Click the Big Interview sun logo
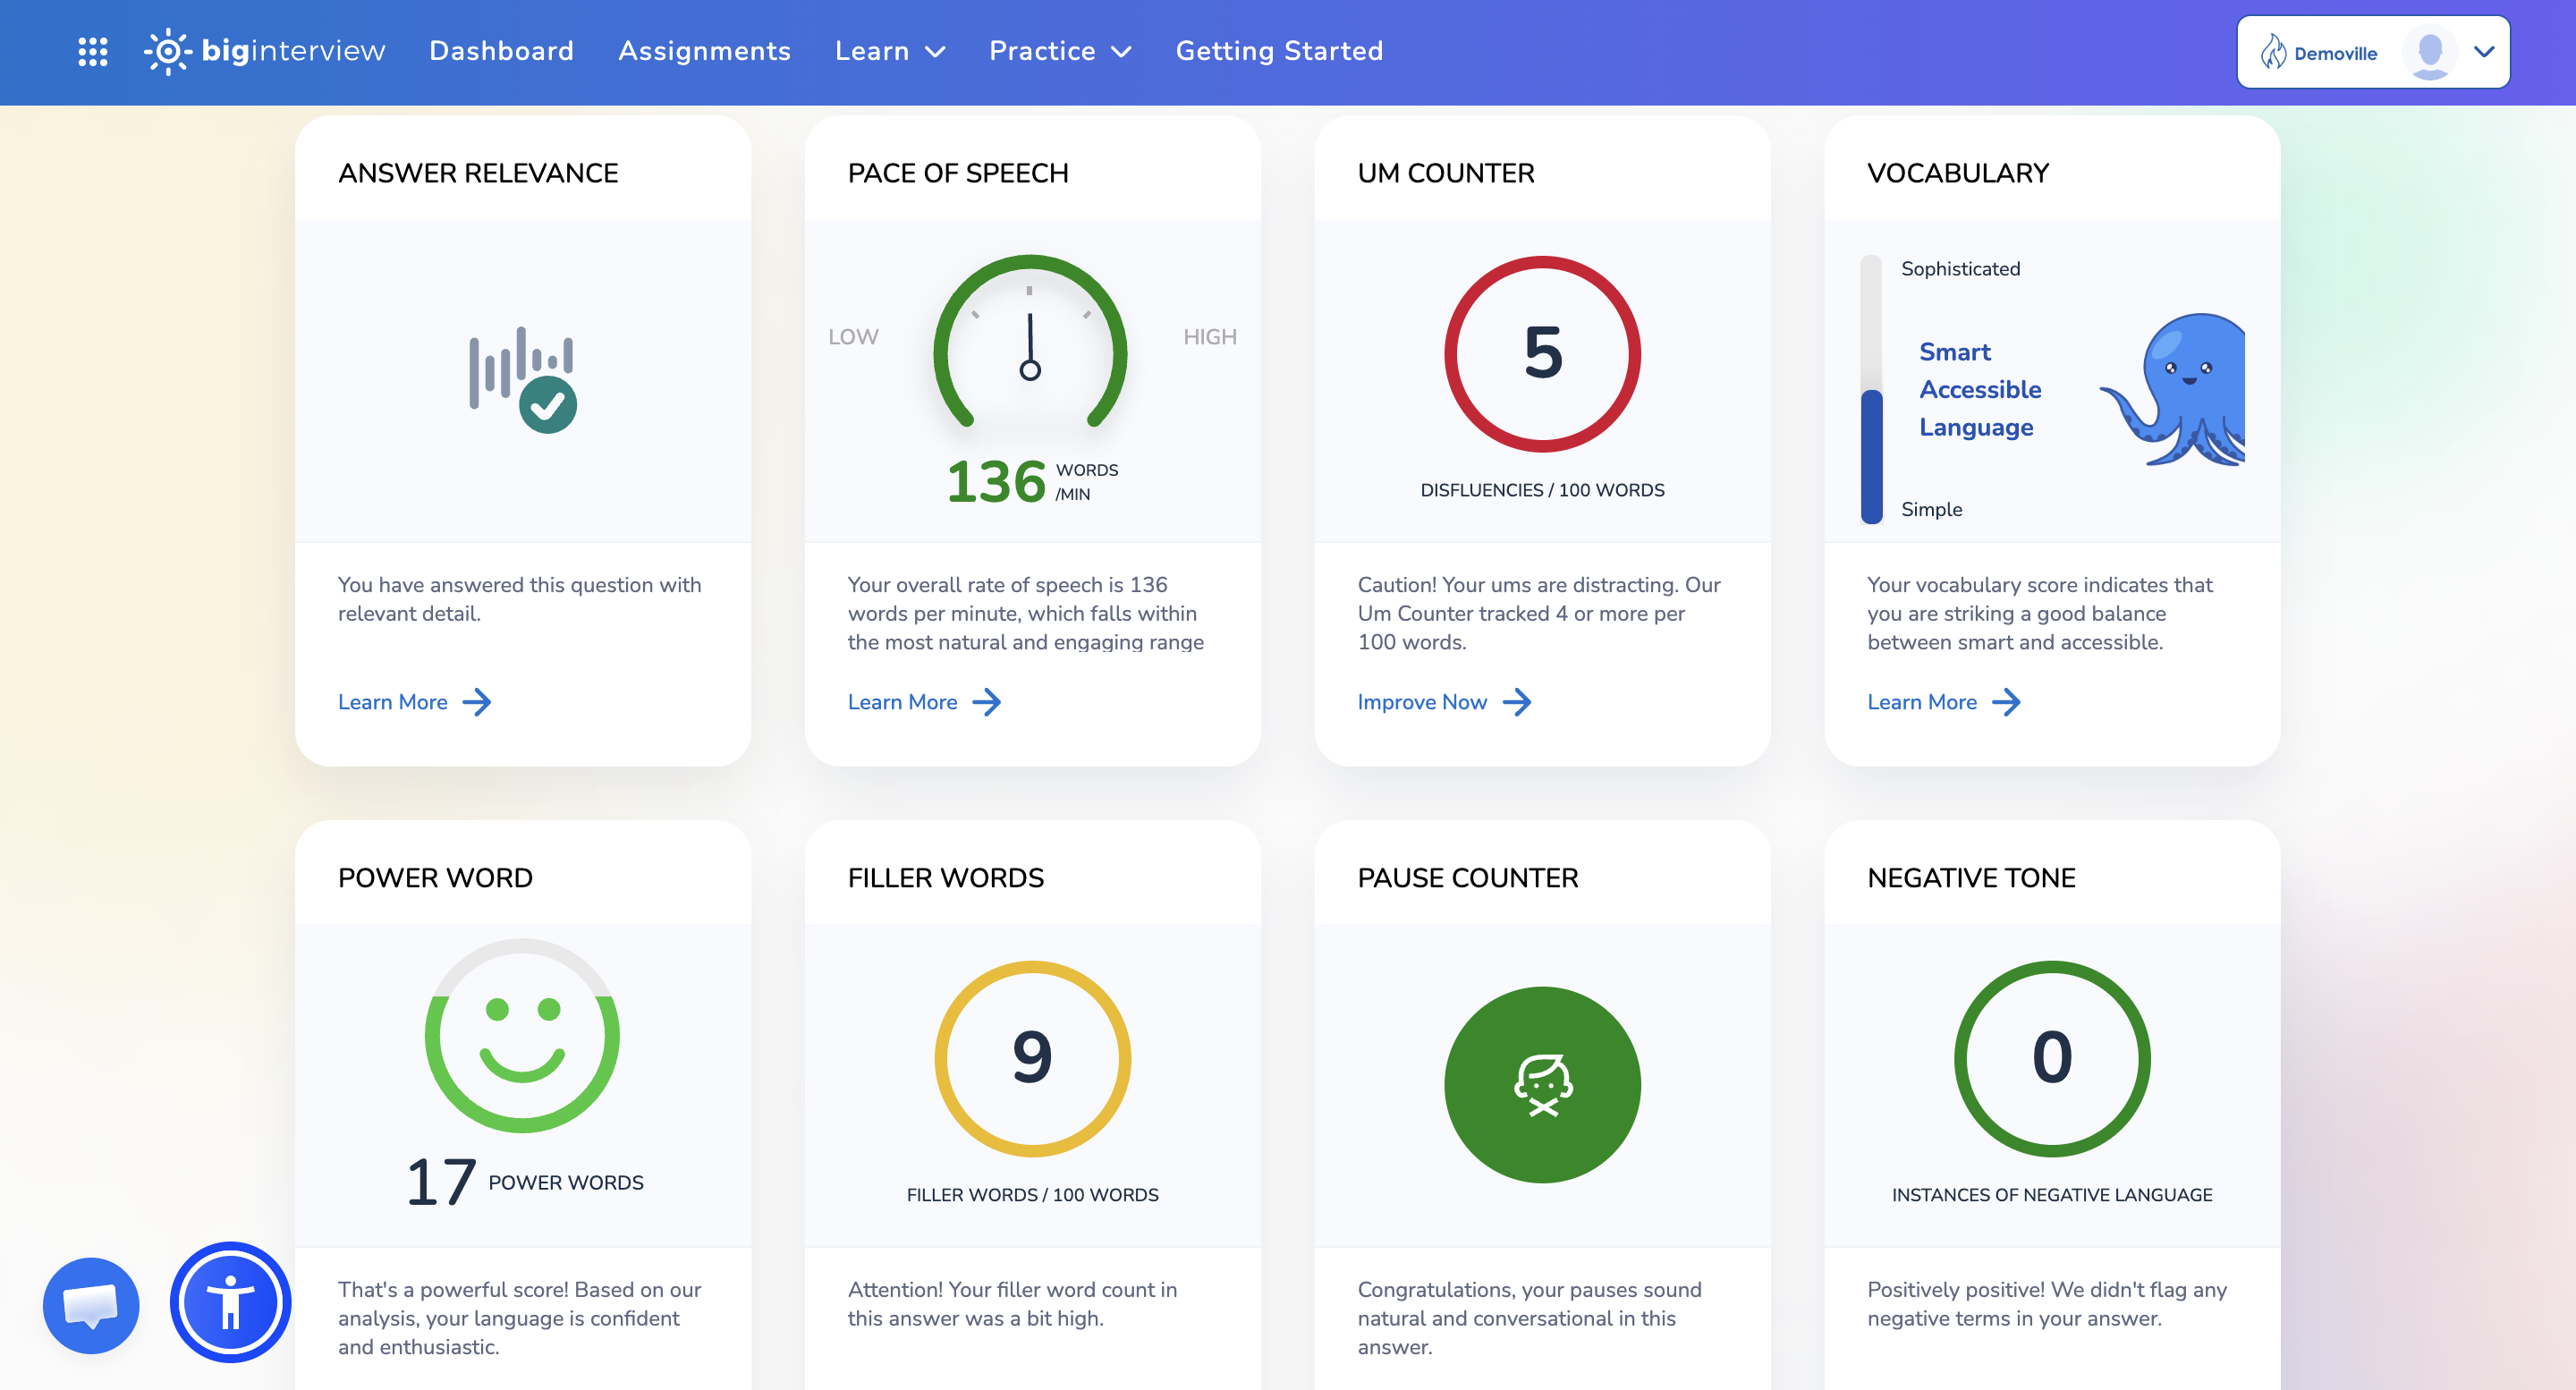 (x=167, y=51)
